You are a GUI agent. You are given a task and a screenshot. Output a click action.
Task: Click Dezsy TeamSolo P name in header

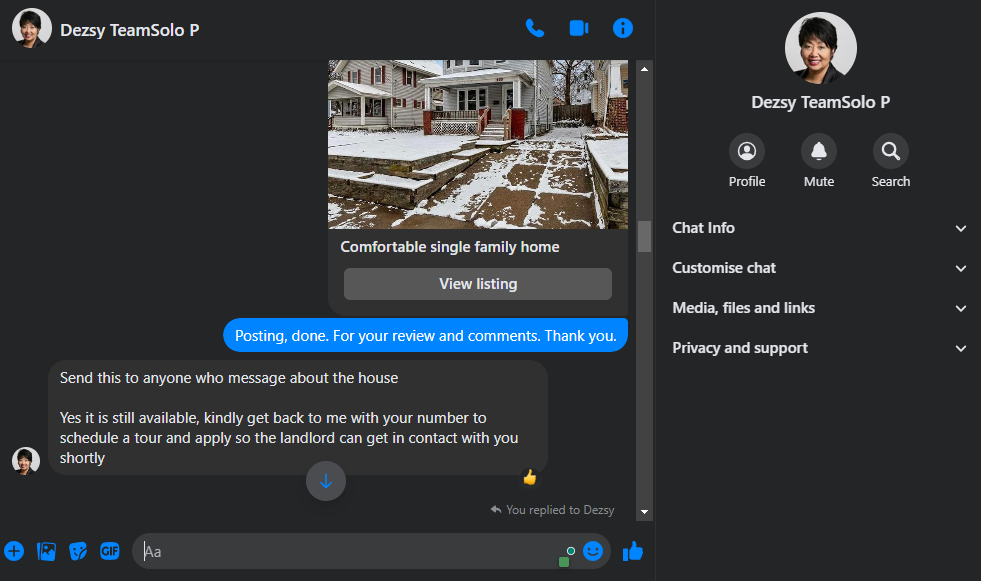click(x=130, y=30)
